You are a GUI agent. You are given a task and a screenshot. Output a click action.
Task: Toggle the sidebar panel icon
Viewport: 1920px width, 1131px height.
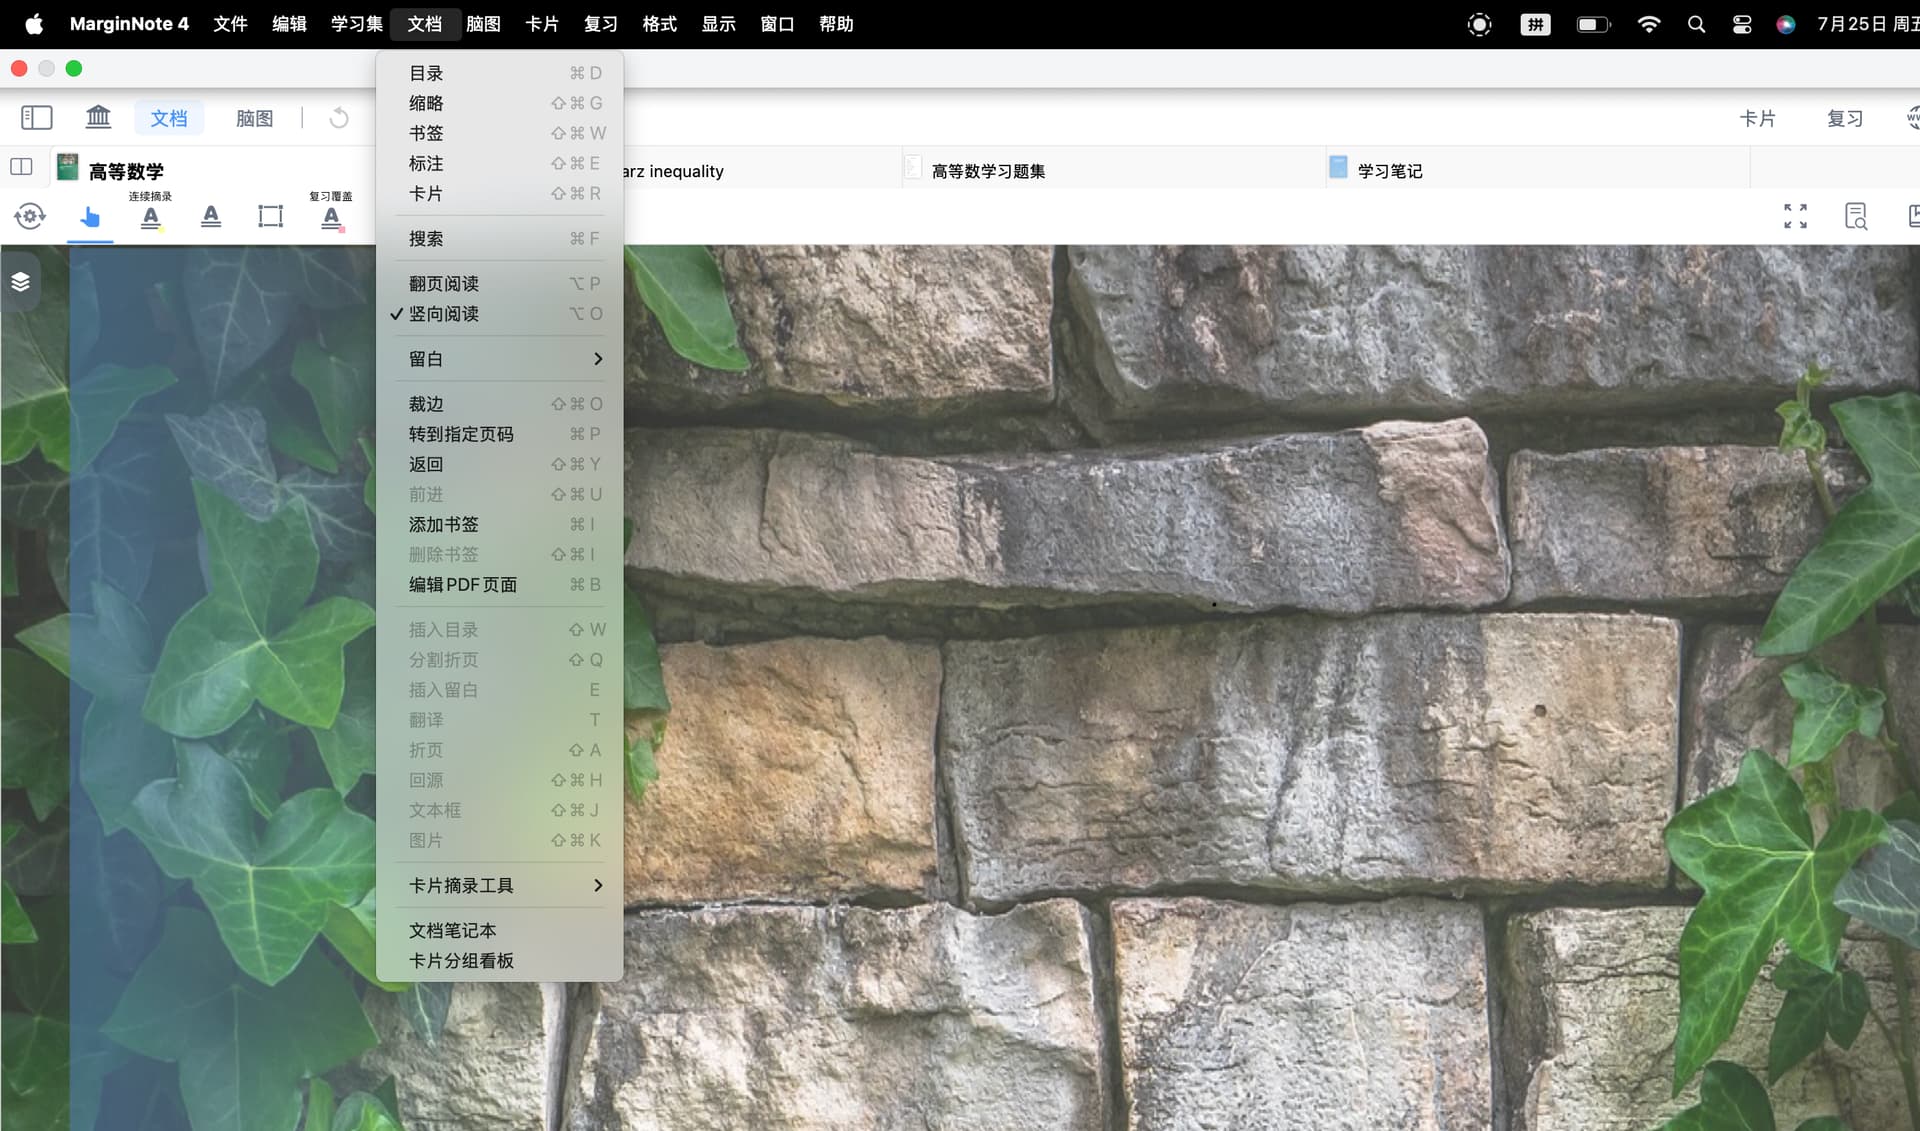coord(37,118)
